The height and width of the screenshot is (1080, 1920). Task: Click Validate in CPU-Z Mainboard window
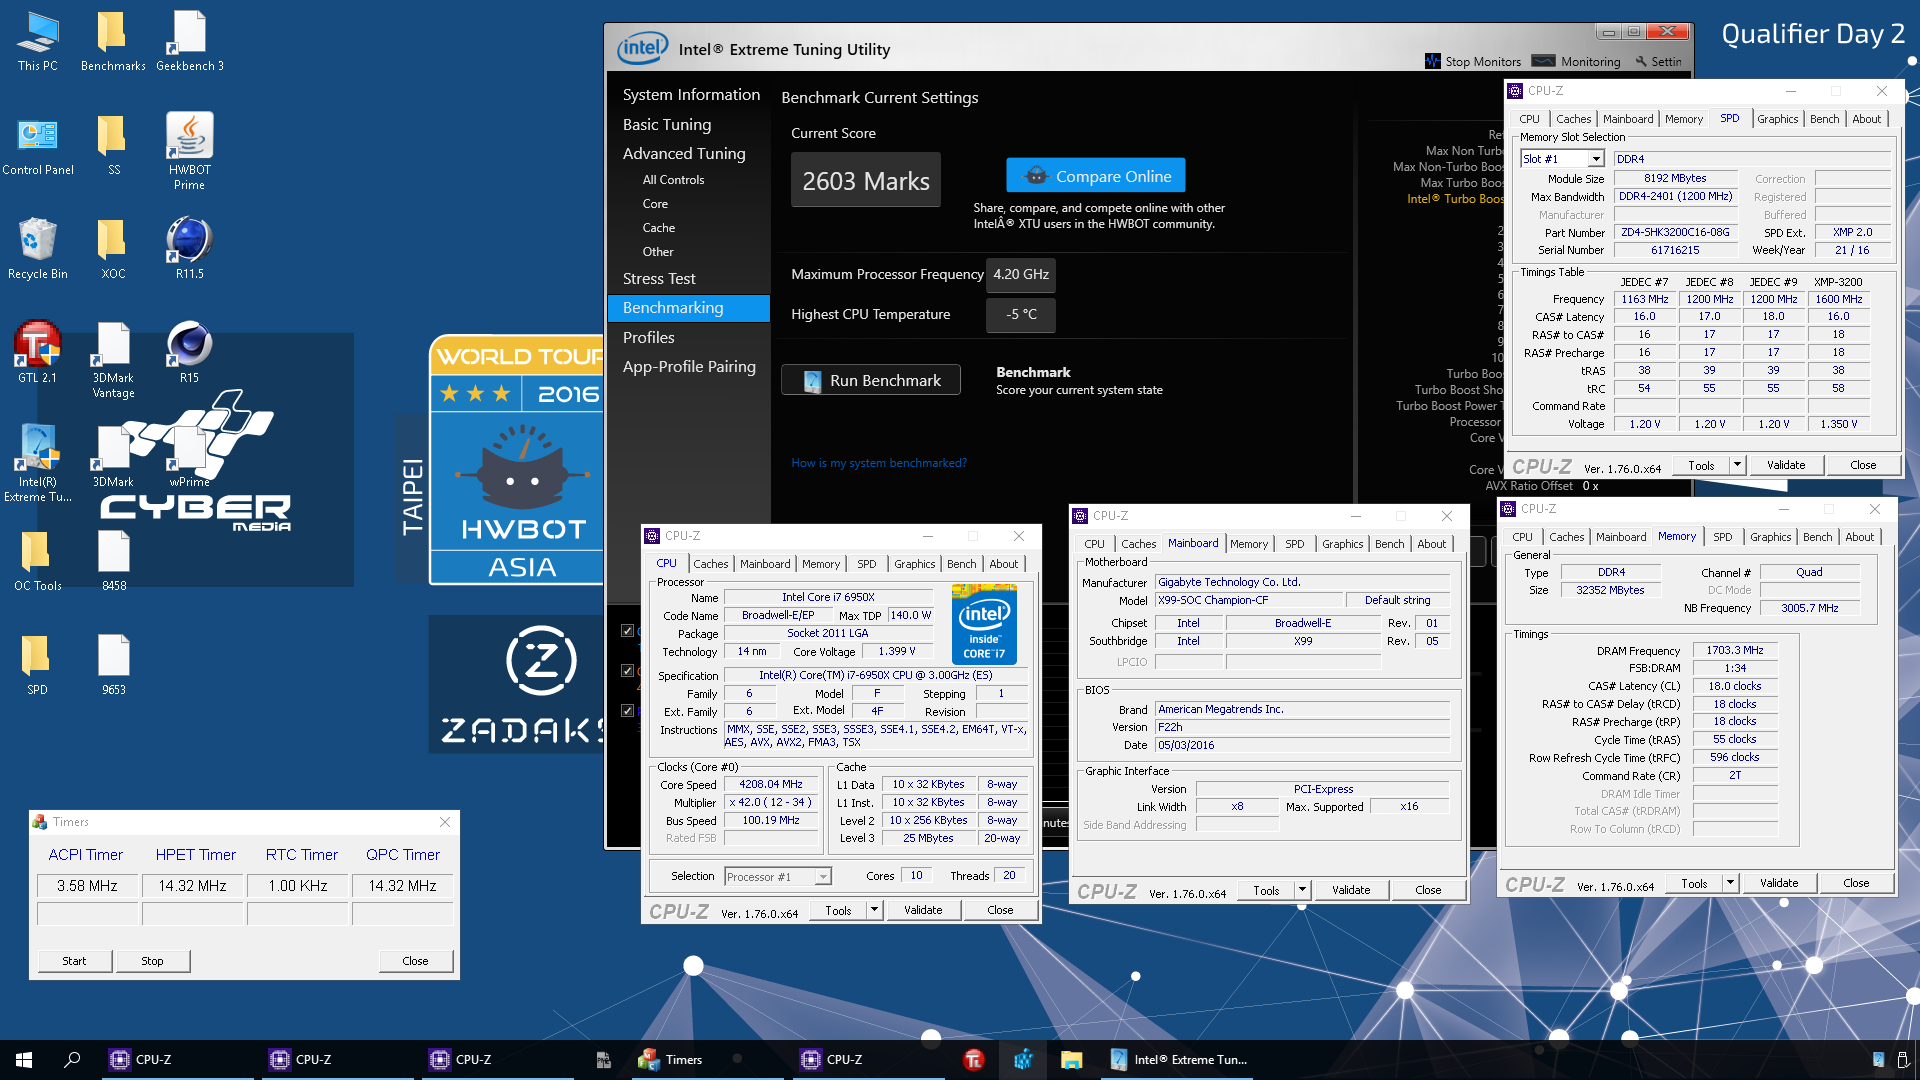point(1351,890)
